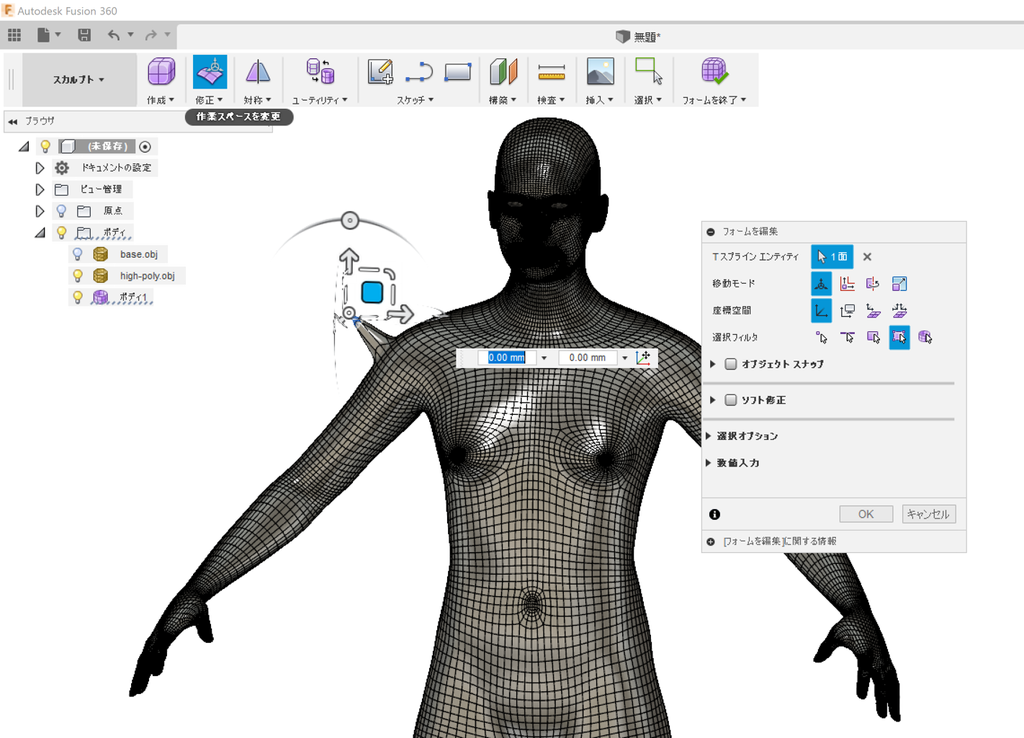Click the Finish Form icon
This screenshot has width=1024, height=738.
pyautogui.click(x=714, y=72)
